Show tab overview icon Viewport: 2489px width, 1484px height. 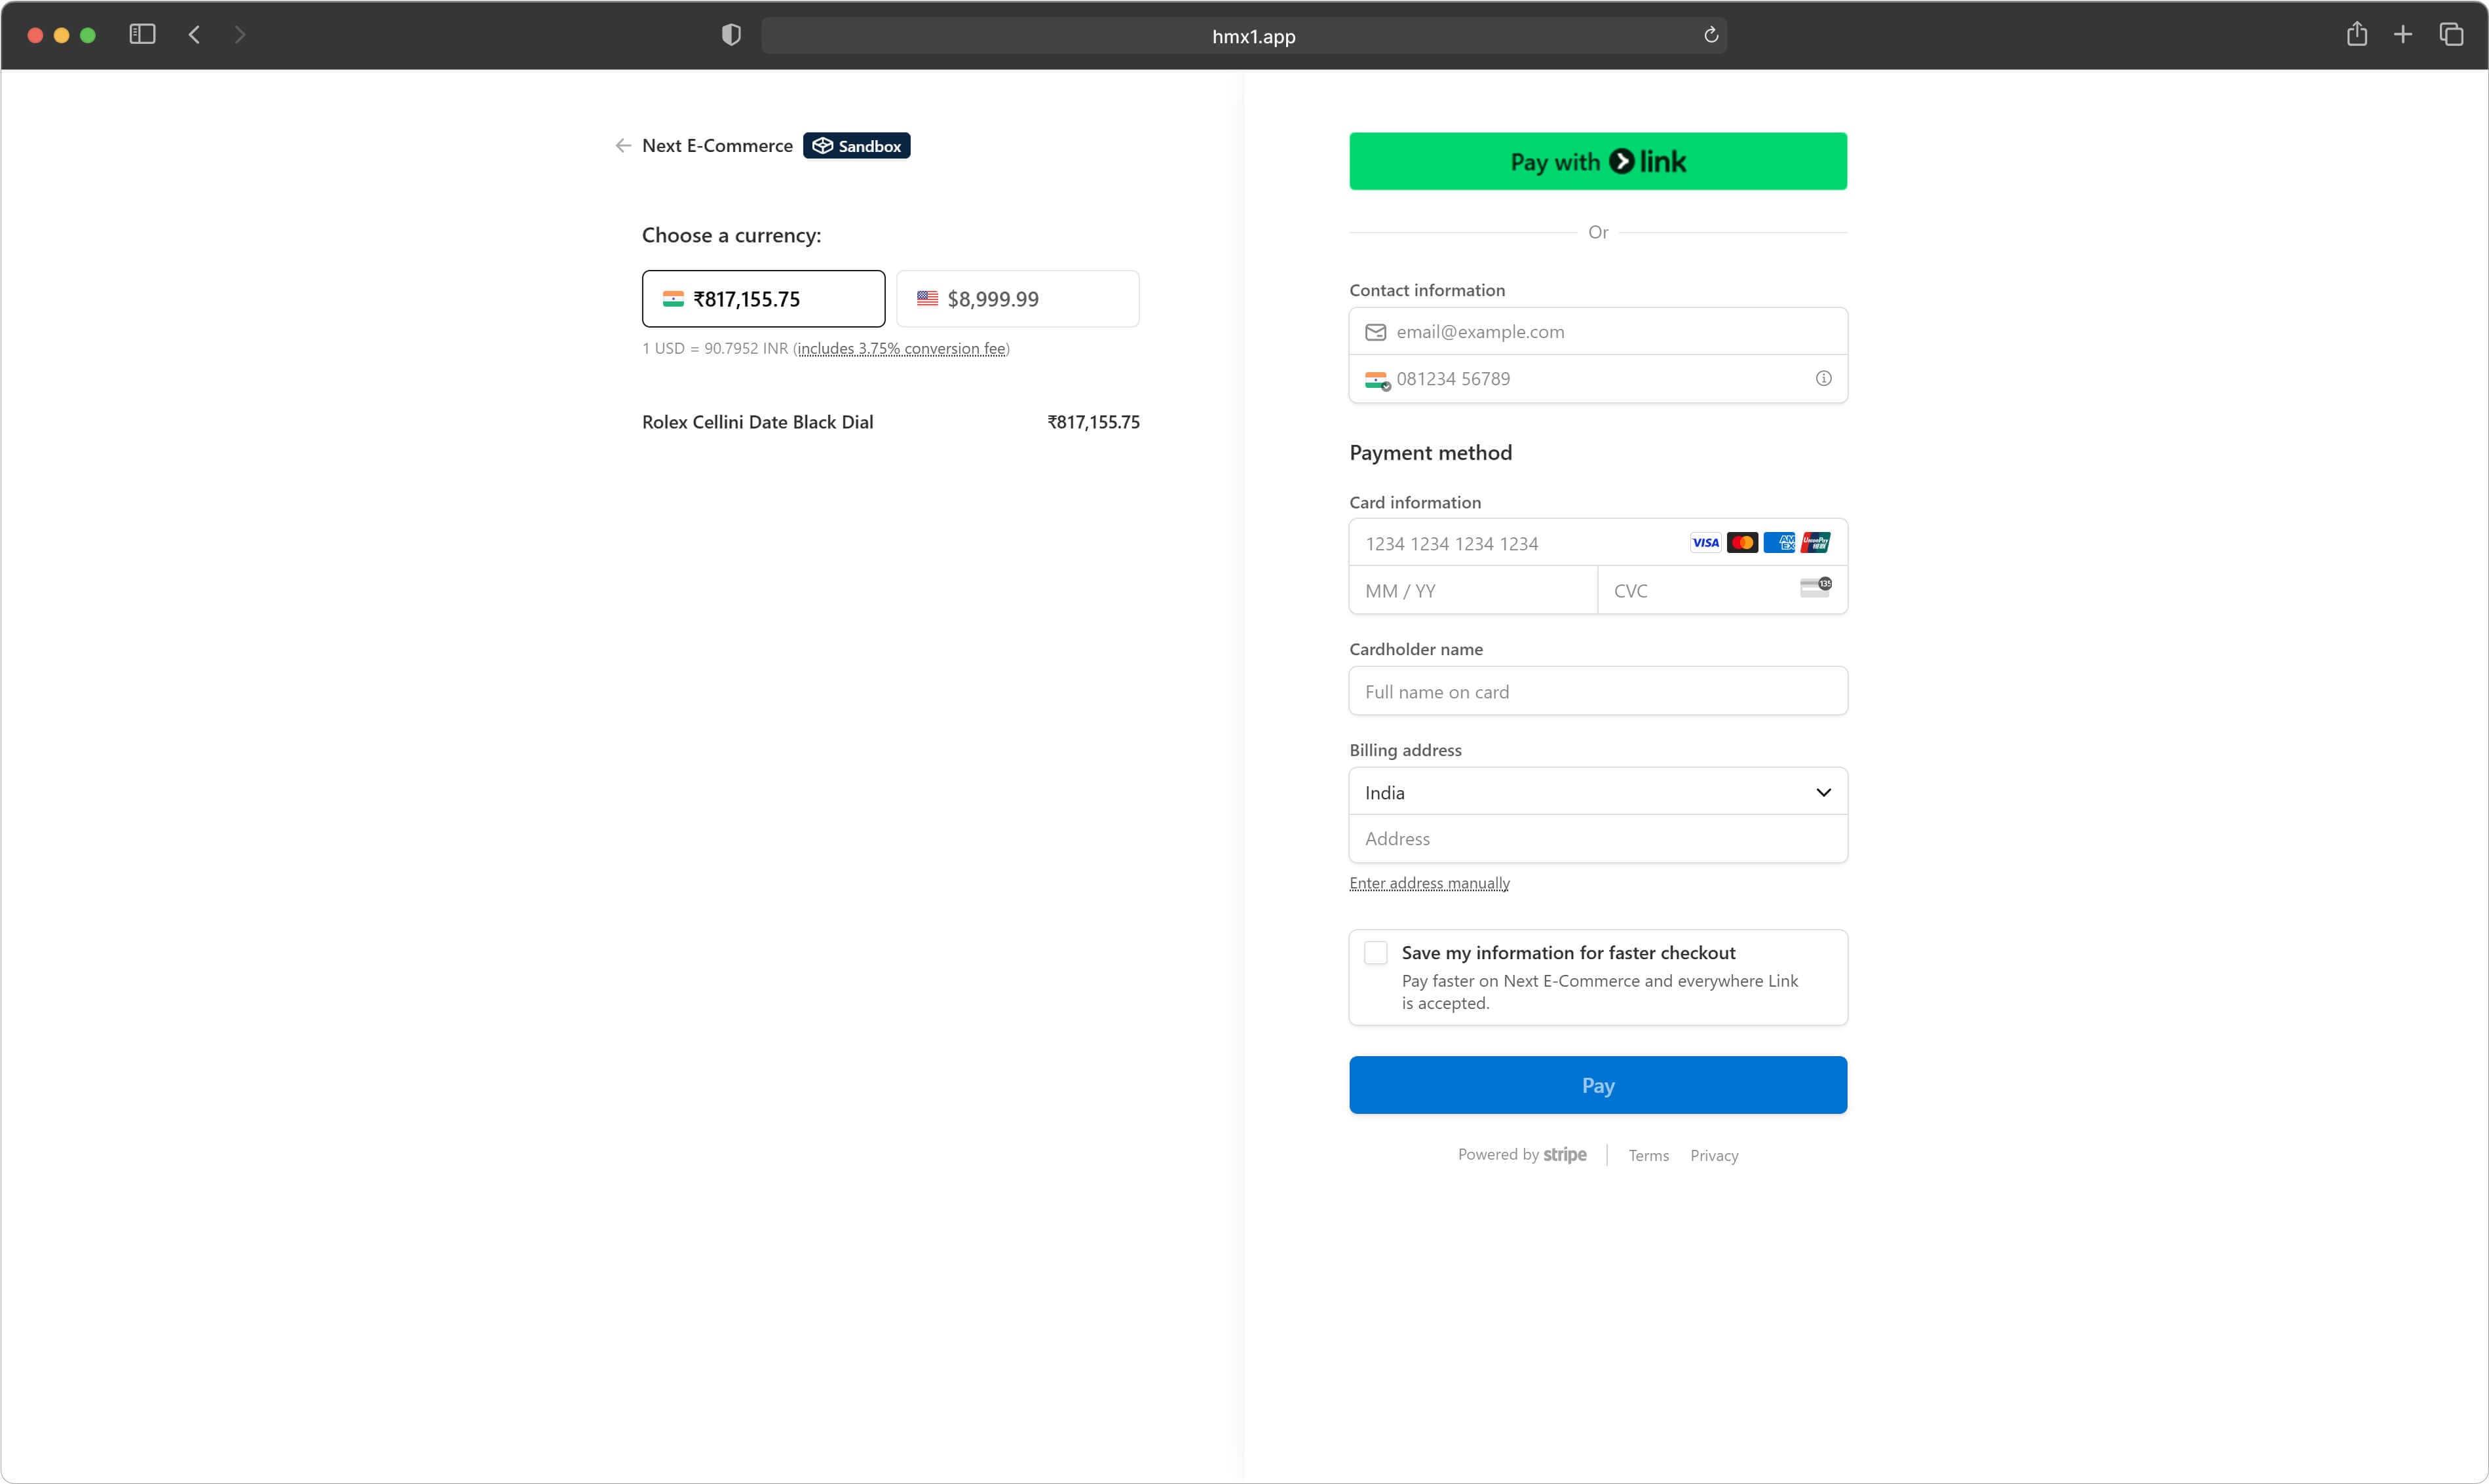click(x=2450, y=35)
